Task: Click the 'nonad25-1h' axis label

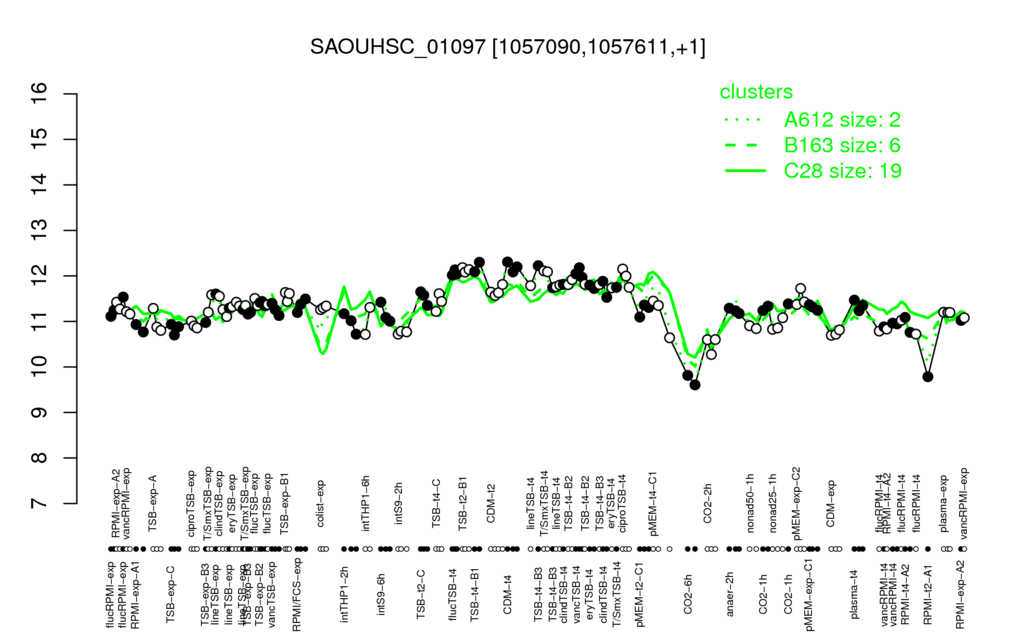Action: [773, 504]
